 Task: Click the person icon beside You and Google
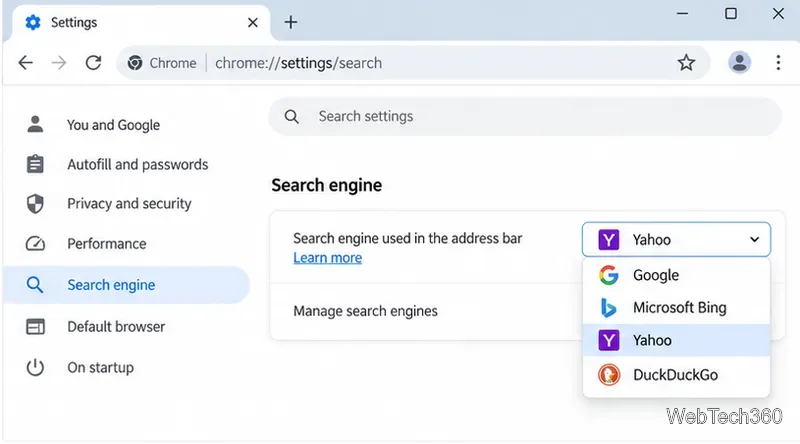click(35, 124)
